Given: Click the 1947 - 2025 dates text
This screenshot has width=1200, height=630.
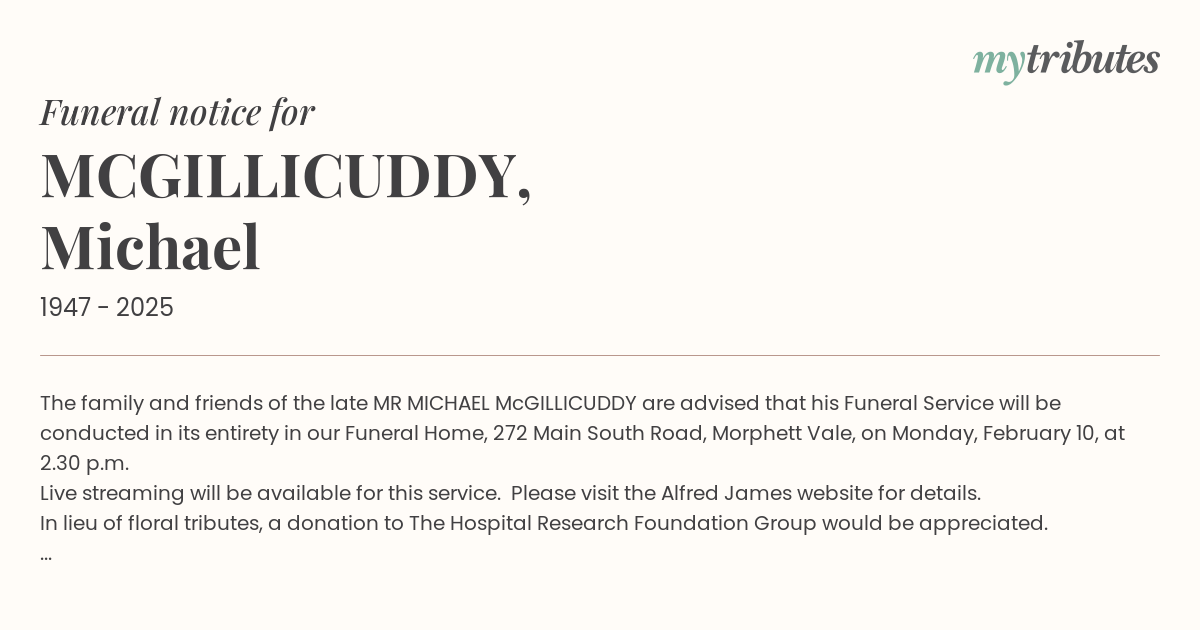Looking at the screenshot, I should pos(107,308).
